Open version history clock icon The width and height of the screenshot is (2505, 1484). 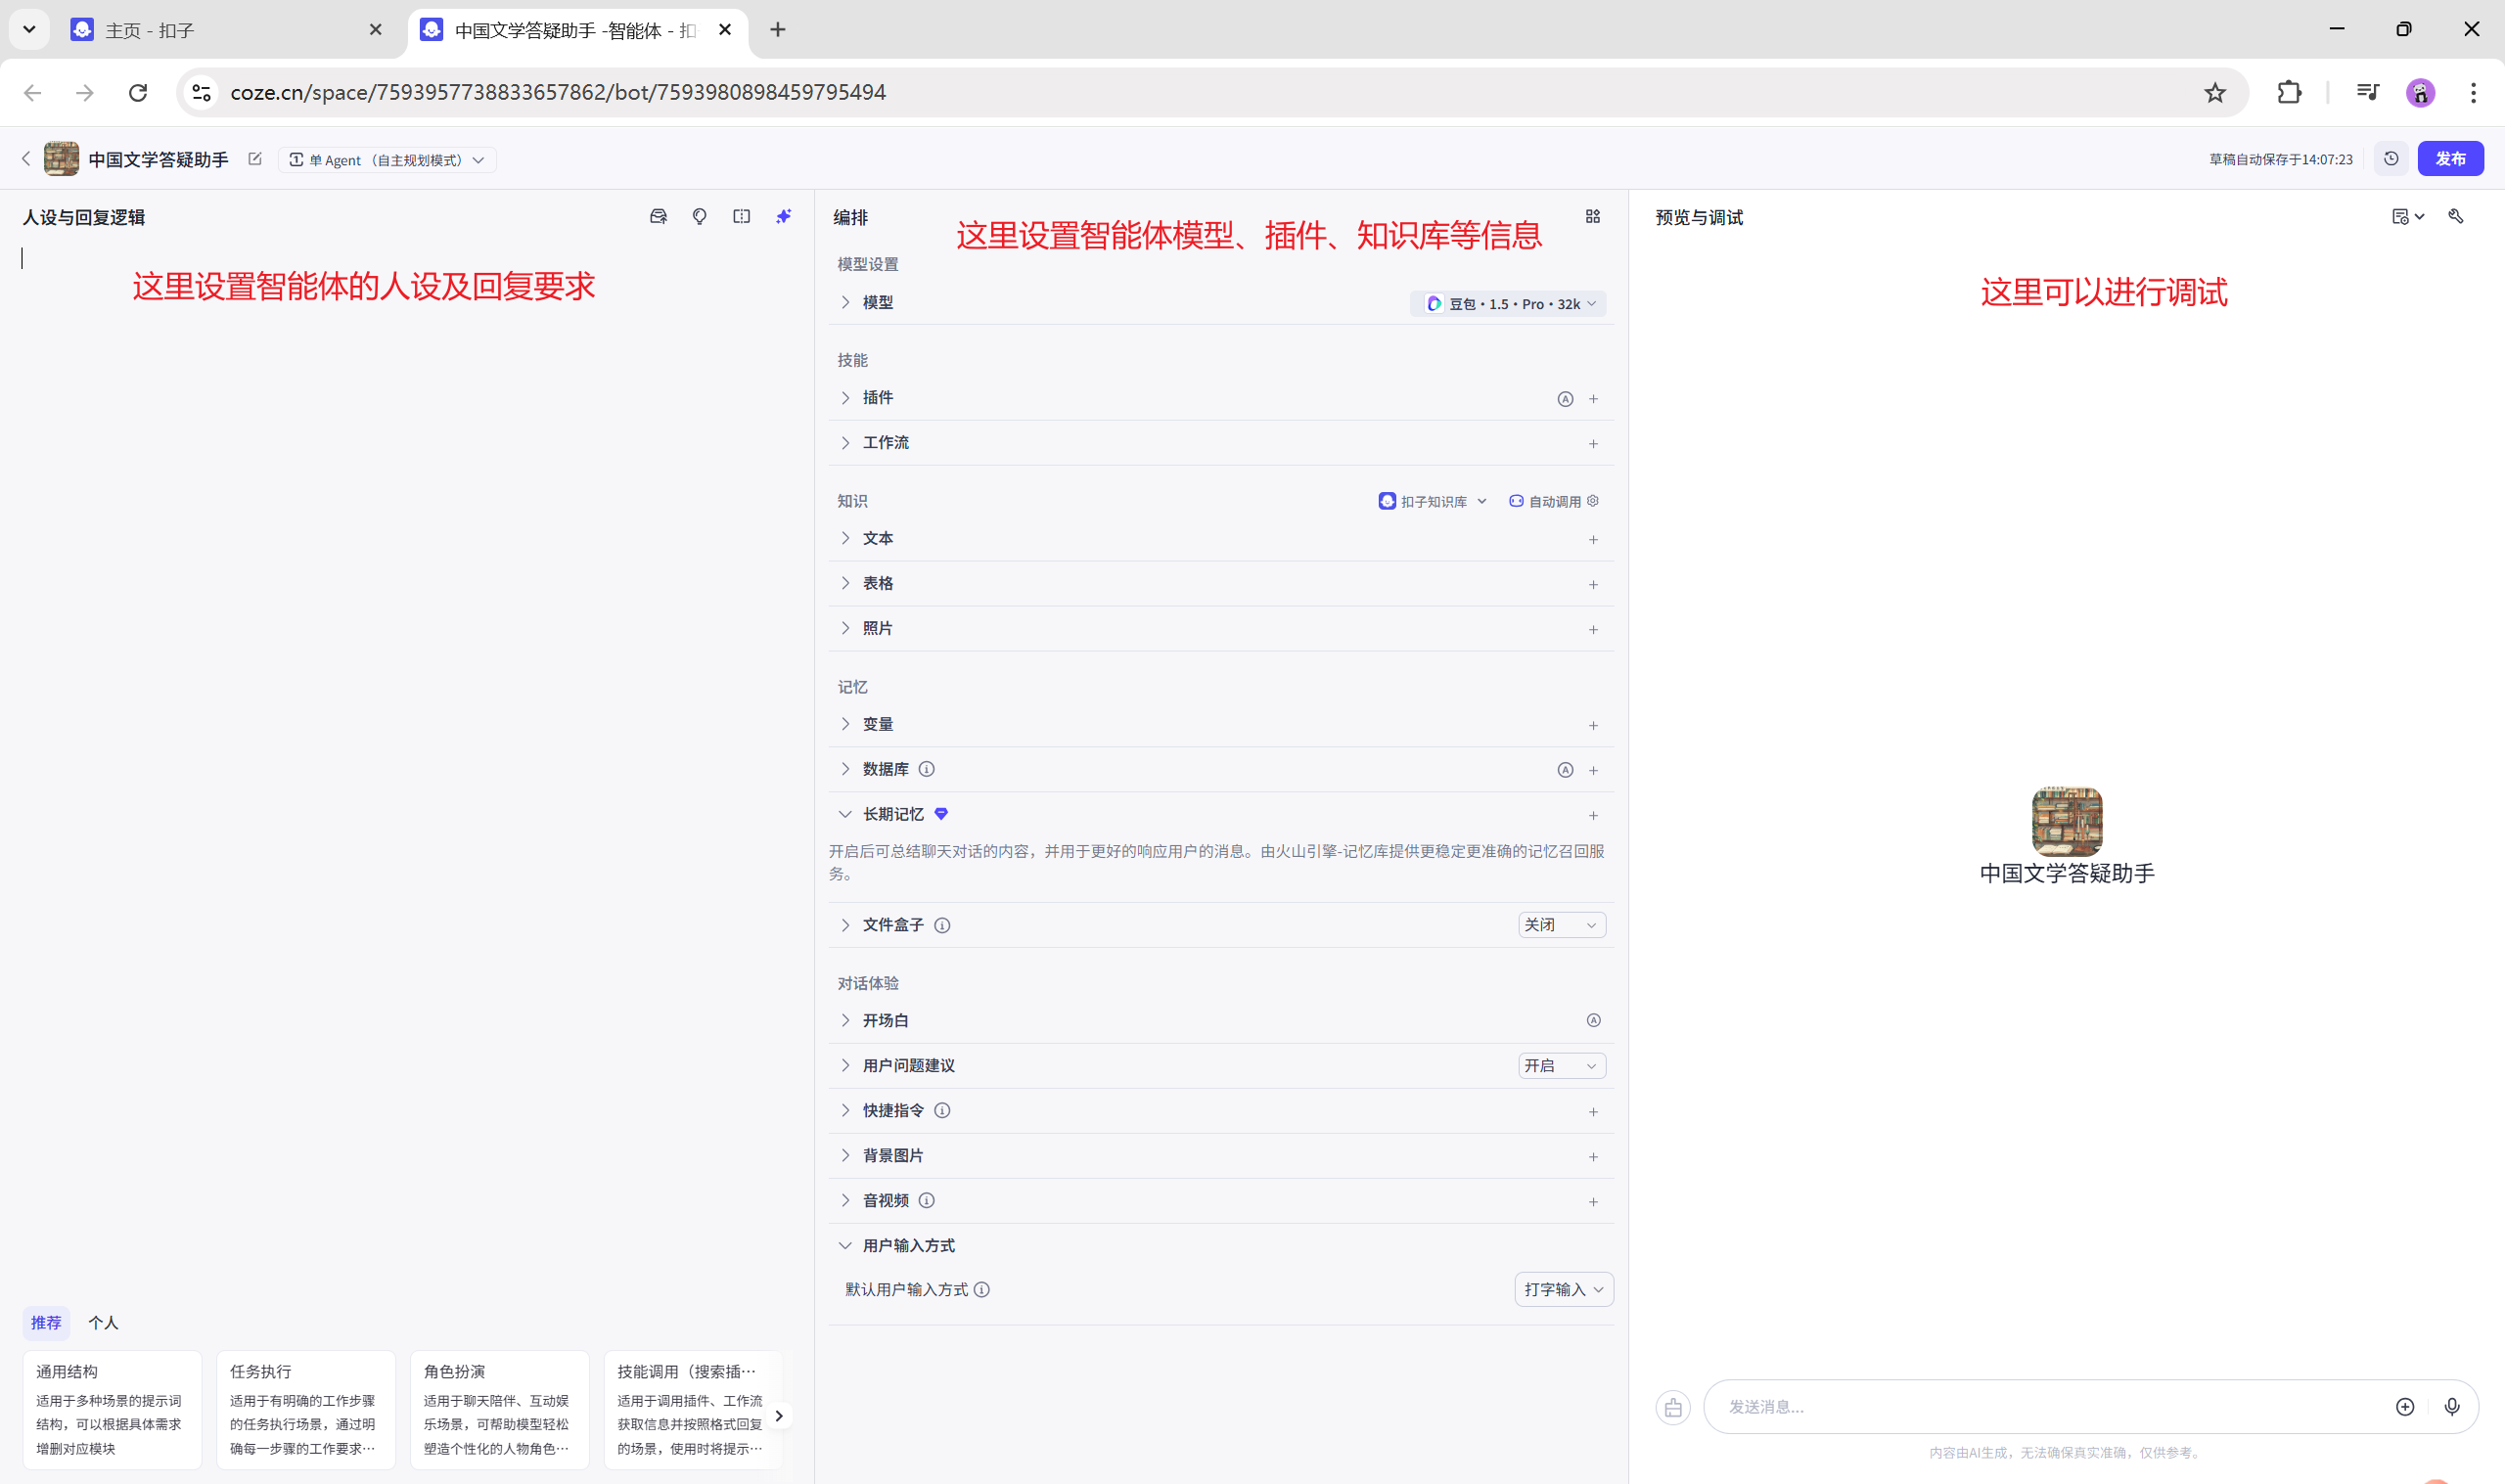pos(2391,159)
